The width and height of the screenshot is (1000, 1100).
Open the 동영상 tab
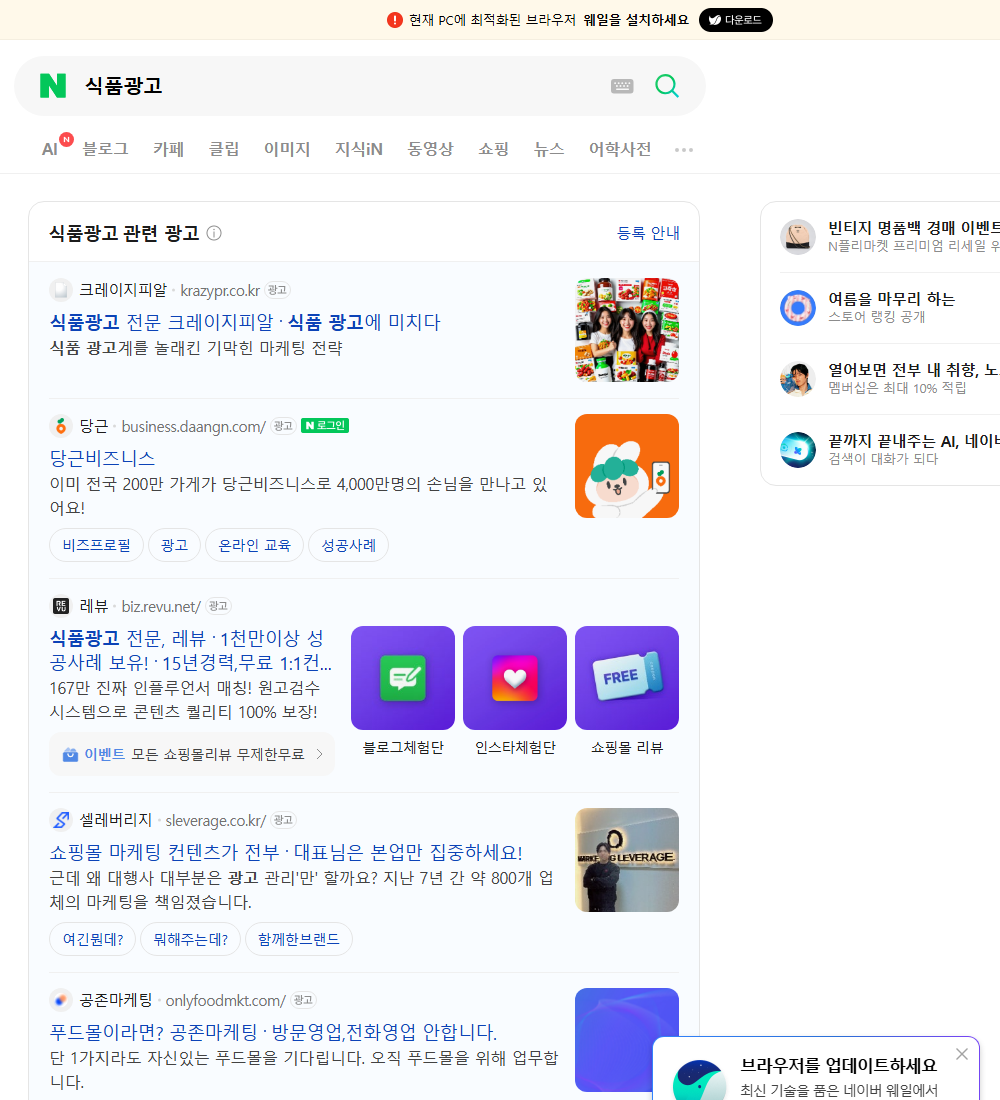pyautogui.click(x=430, y=149)
